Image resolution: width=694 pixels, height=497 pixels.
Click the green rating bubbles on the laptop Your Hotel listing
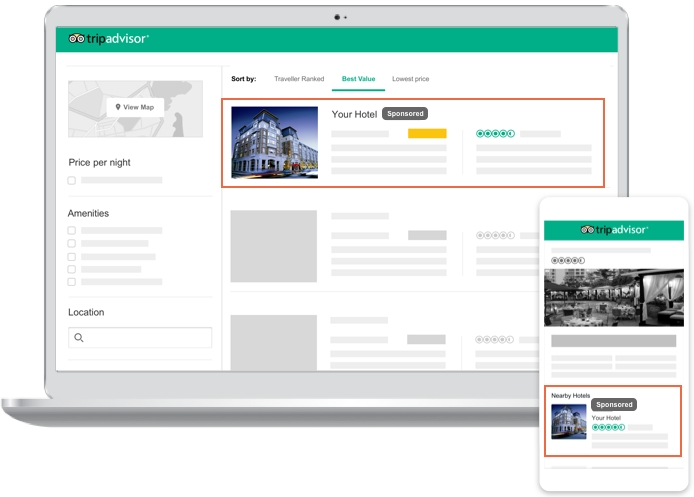pyautogui.click(x=495, y=133)
